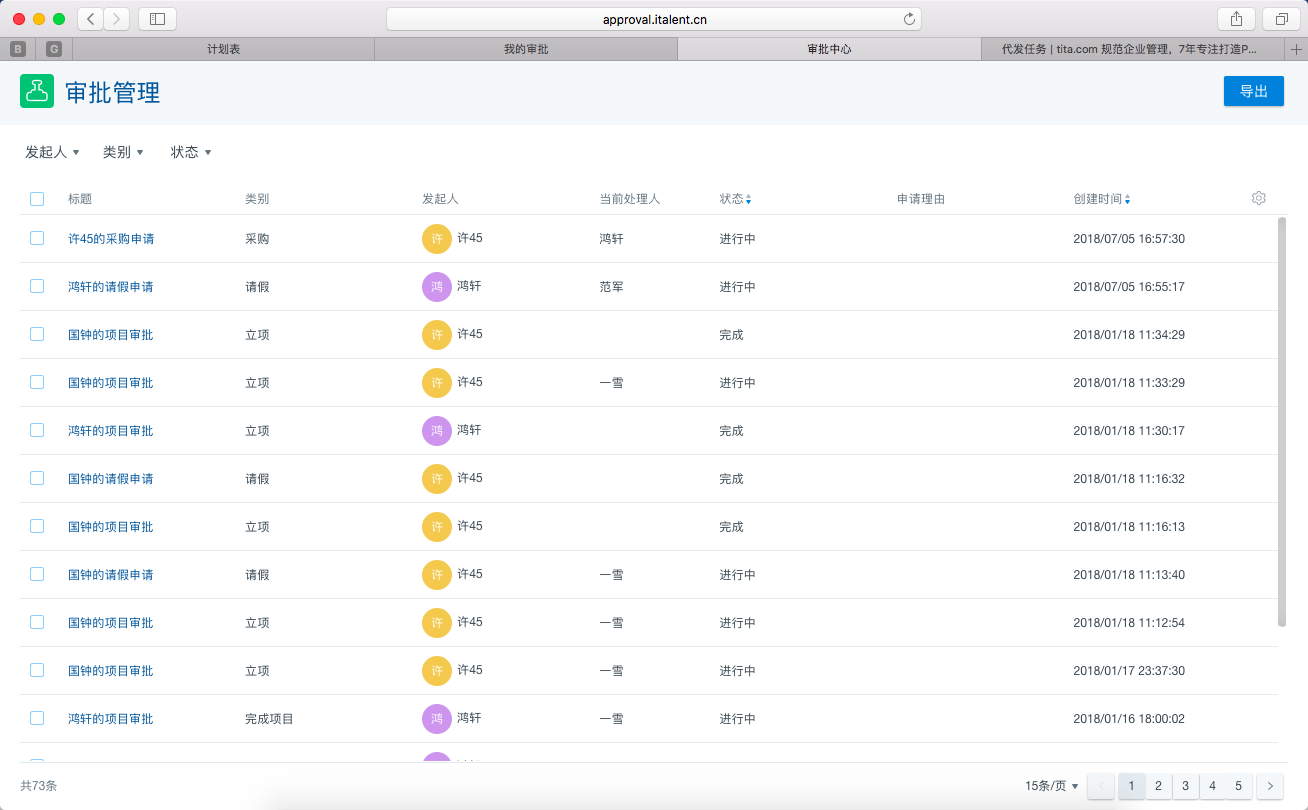This screenshot has width=1308, height=810.
Task: Toggle the select-all header checkbox
Action: pos(37,199)
